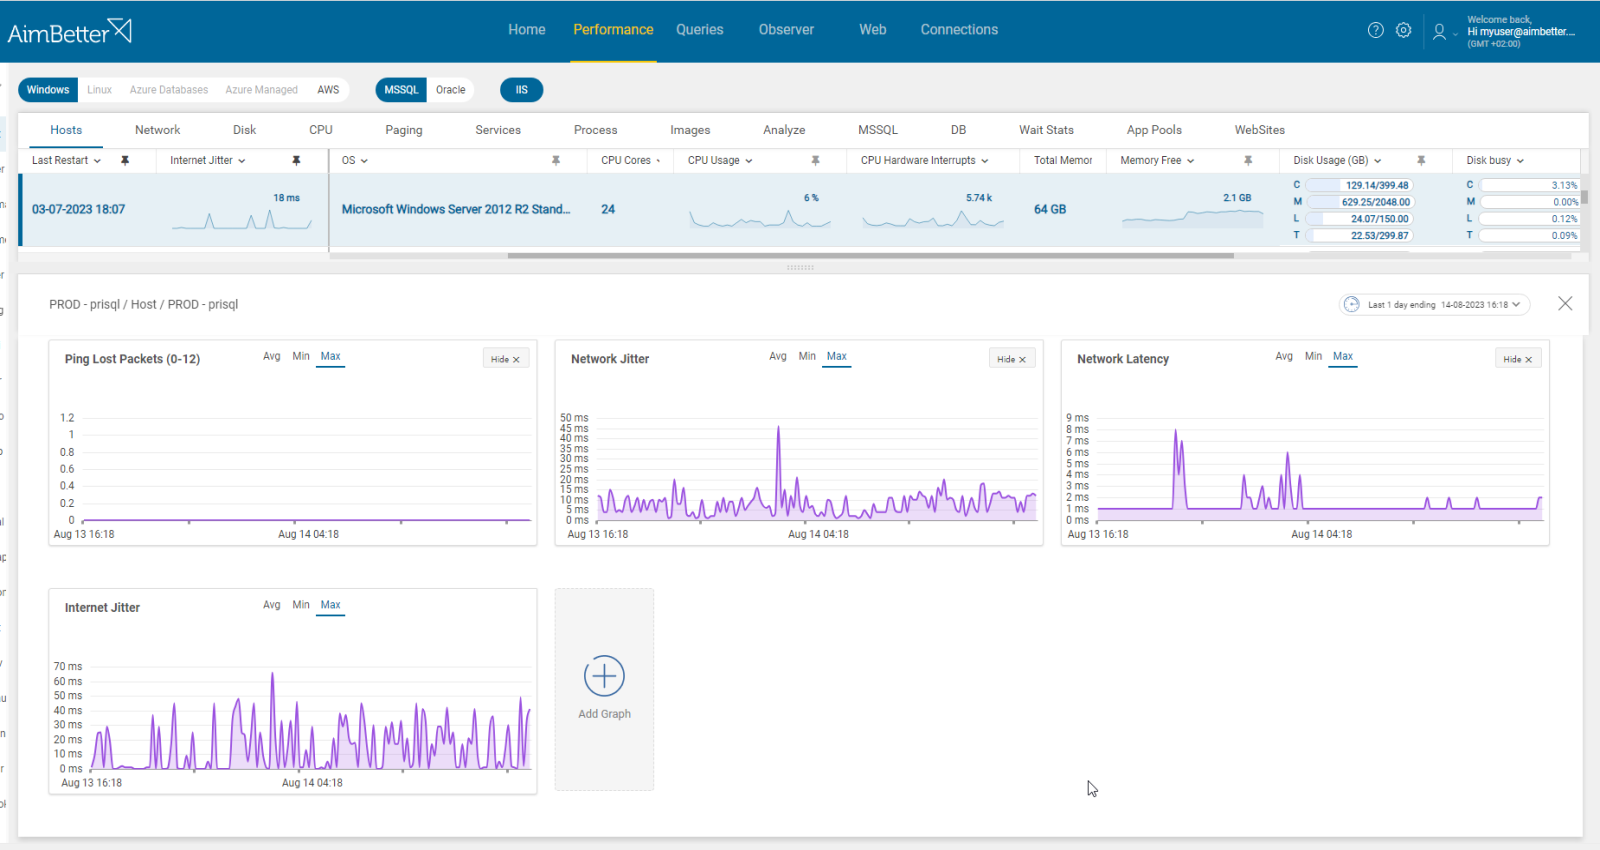Open the Observer menu
The height and width of the screenshot is (850, 1600).
(786, 30)
